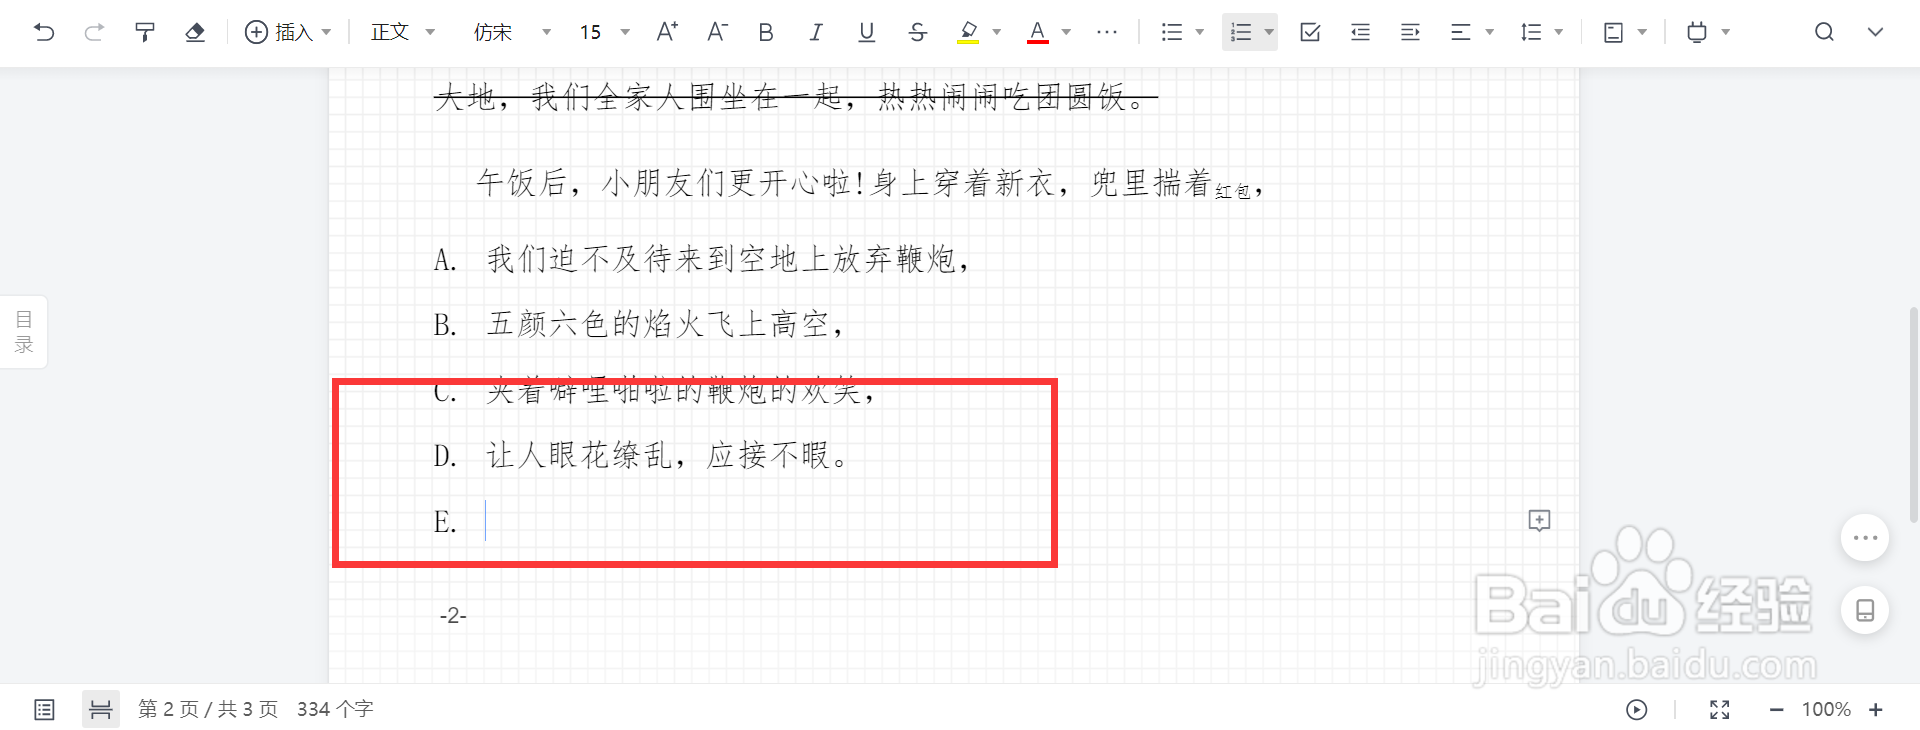Click list item D text 让人眼花缭乱
Screen dimensions: 1920x730
(x=579, y=456)
